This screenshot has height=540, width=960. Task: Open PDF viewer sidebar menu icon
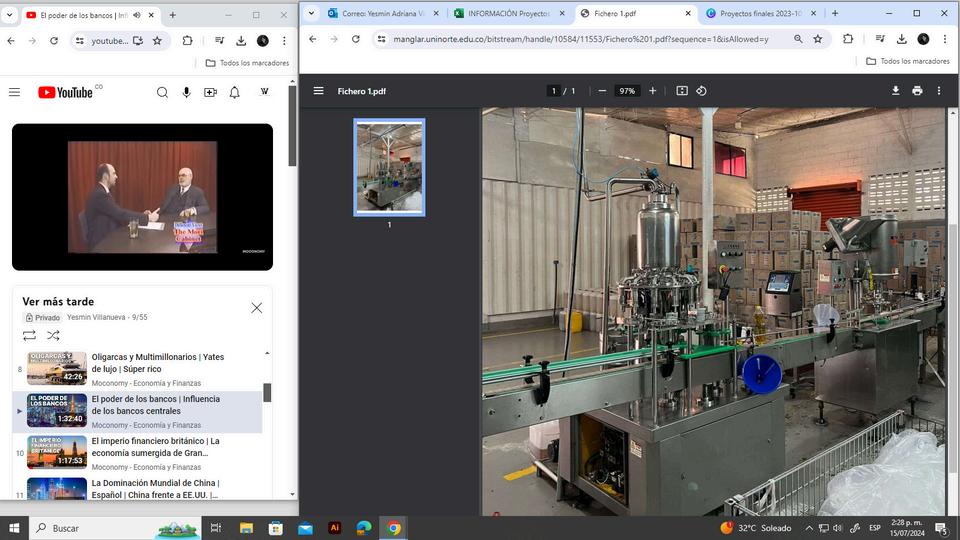[318, 91]
